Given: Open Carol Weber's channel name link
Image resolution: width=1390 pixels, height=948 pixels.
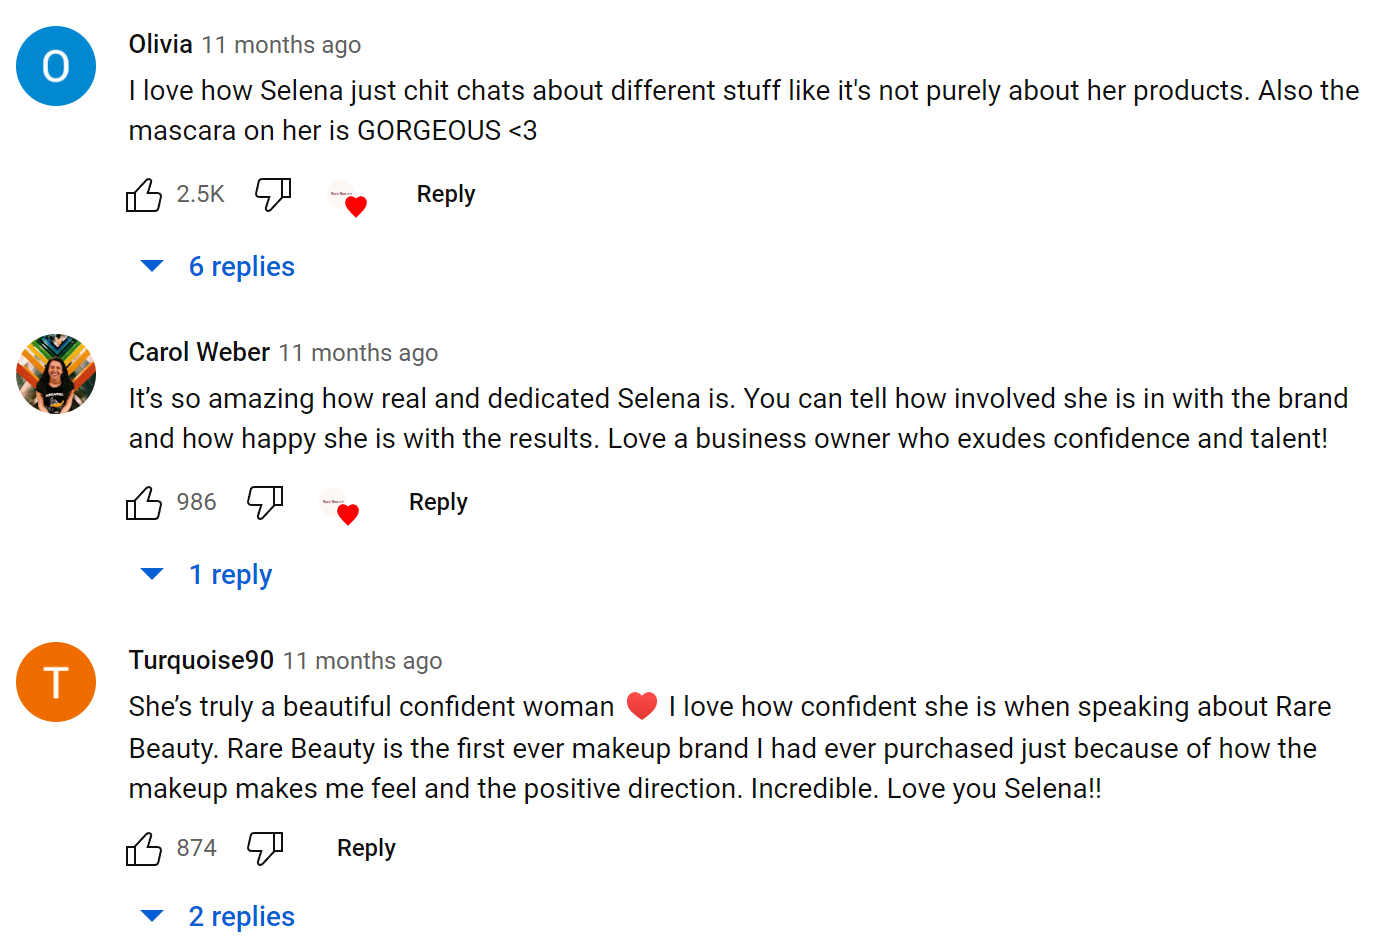Looking at the screenshot, I should [199, 353].
